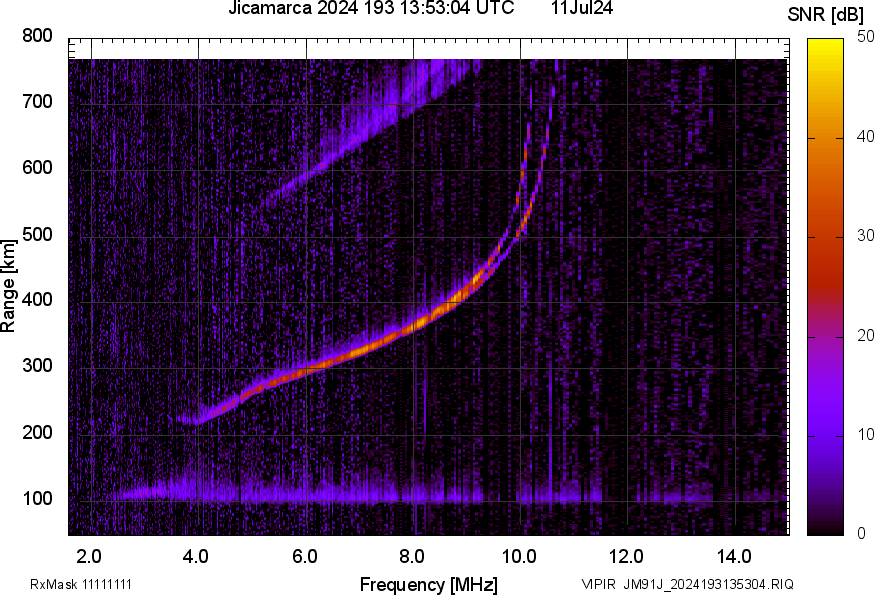Click the 600 range tick label
The height and width of the screenshot is (595, 874).
click(x=37, y=167)
